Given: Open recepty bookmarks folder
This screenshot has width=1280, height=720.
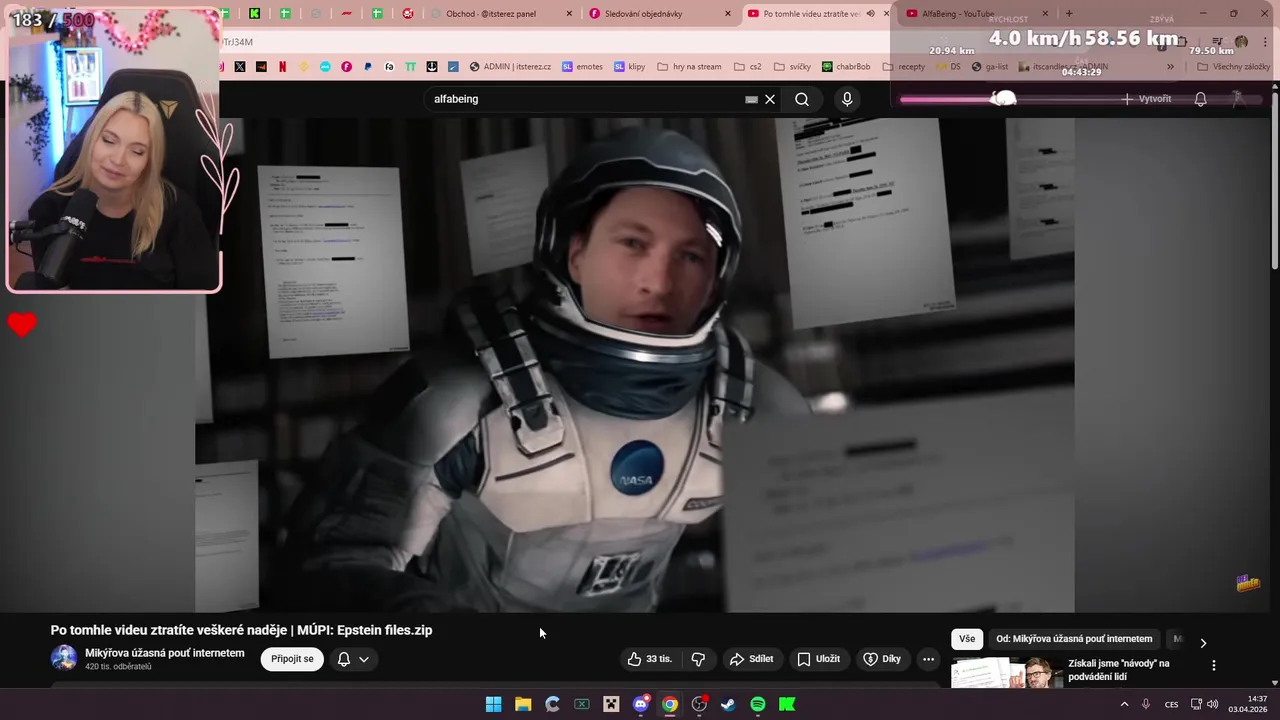Looking at the screenshot, I should [x=904, y=67].
